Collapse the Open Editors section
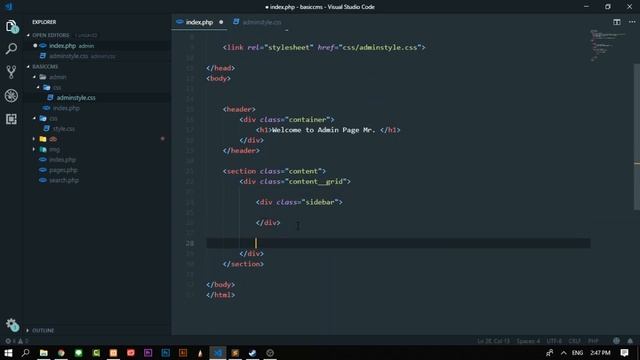The height and width of the screenshot is (360, 640). click(28, 36)
